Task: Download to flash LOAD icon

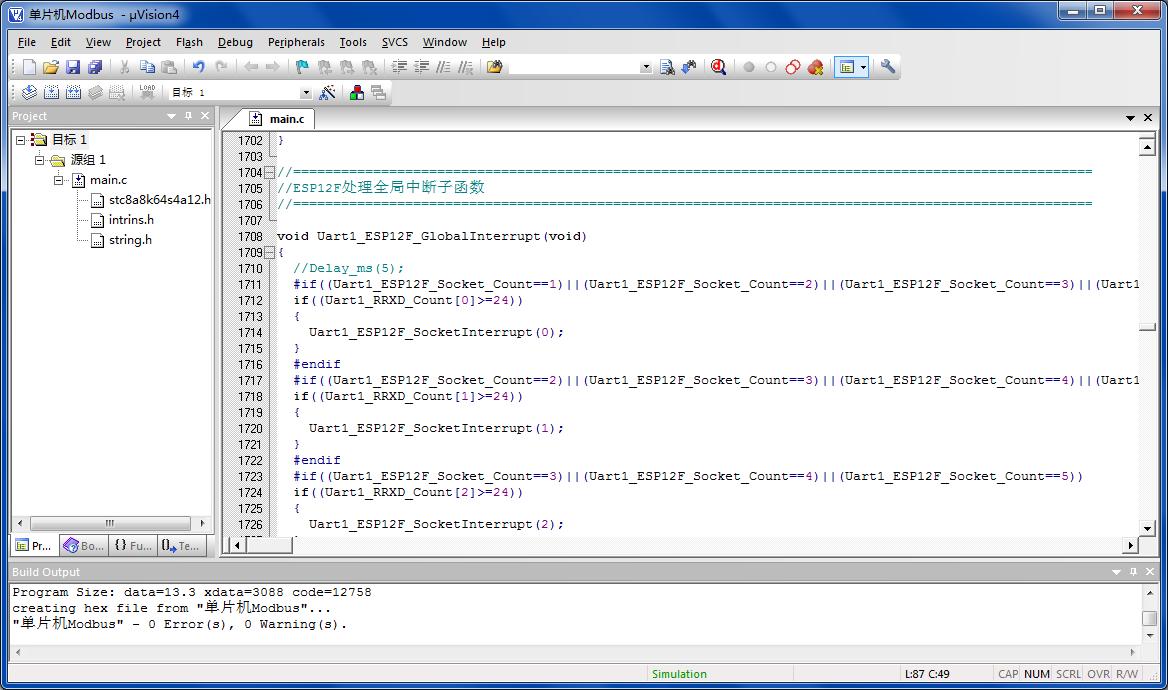Action: click(147, 92)
